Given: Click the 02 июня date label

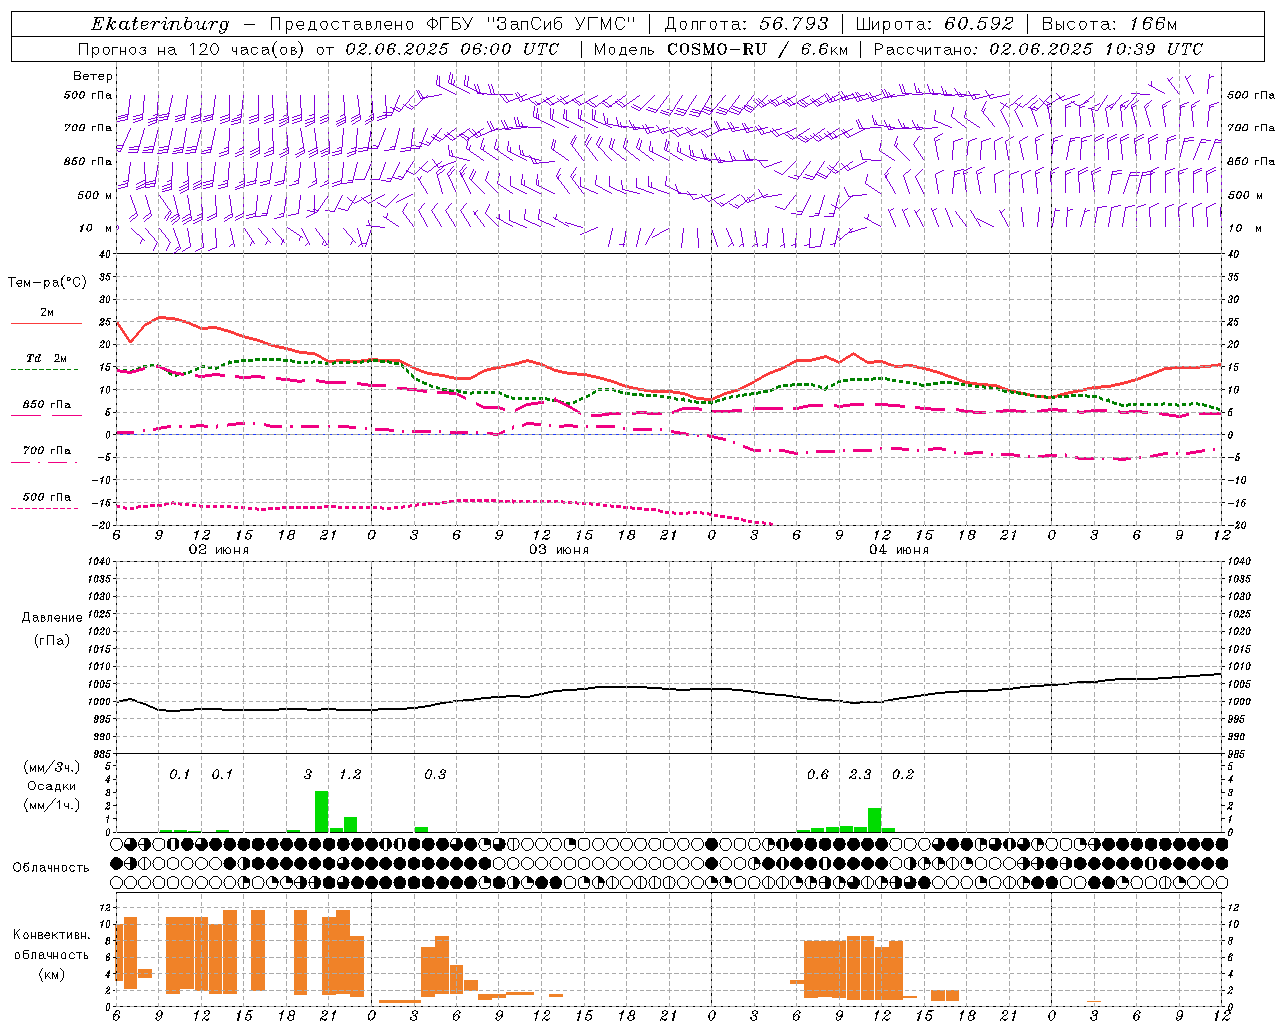Looking at the screenshot, I should [x=219, y=550].
